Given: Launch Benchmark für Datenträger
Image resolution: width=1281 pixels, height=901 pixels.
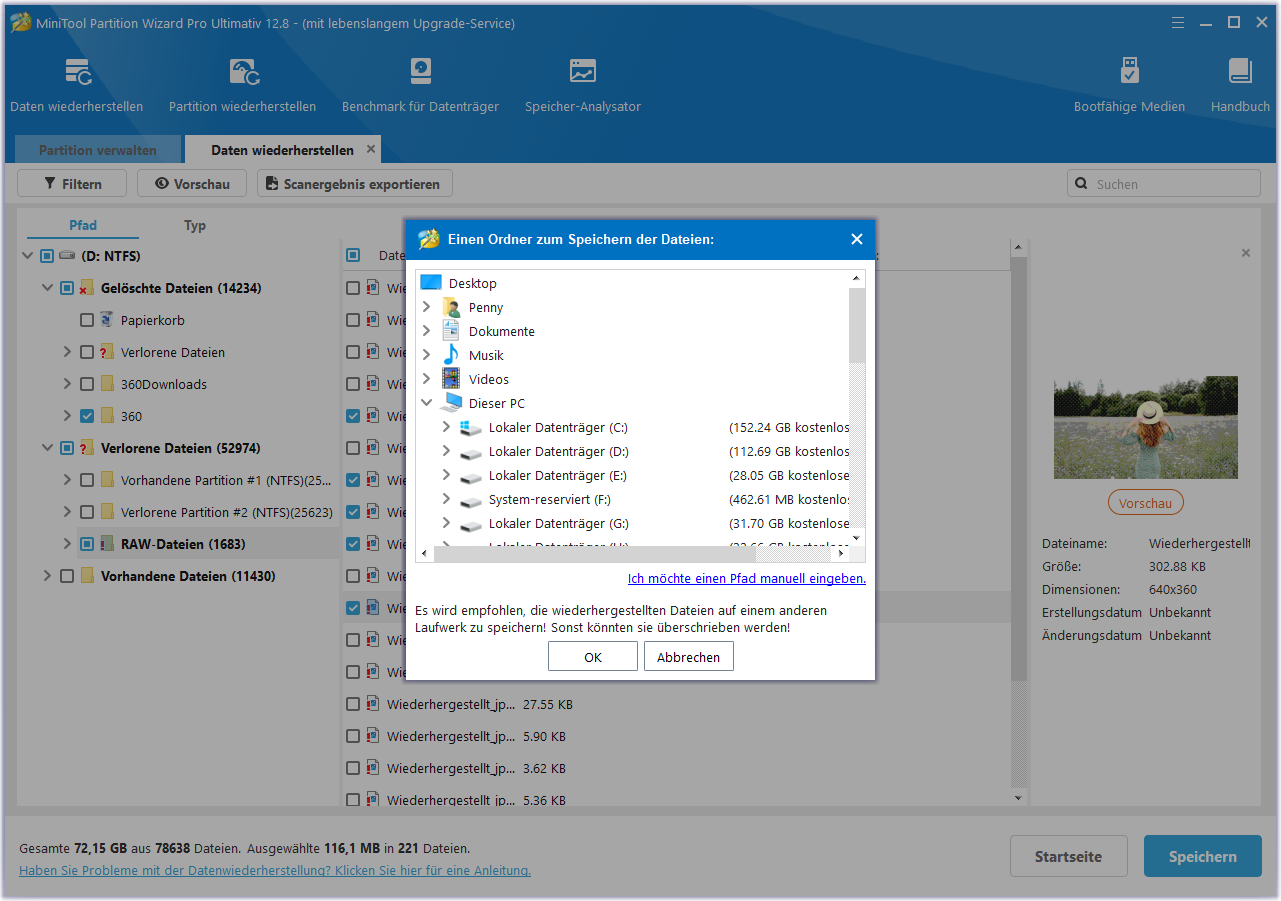Looking at the screenshot, I should pos(421,72).
